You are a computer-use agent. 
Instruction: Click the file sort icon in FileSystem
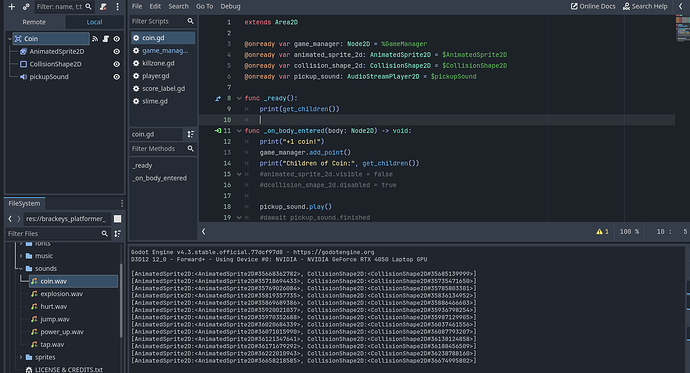(x=117, y=234)
